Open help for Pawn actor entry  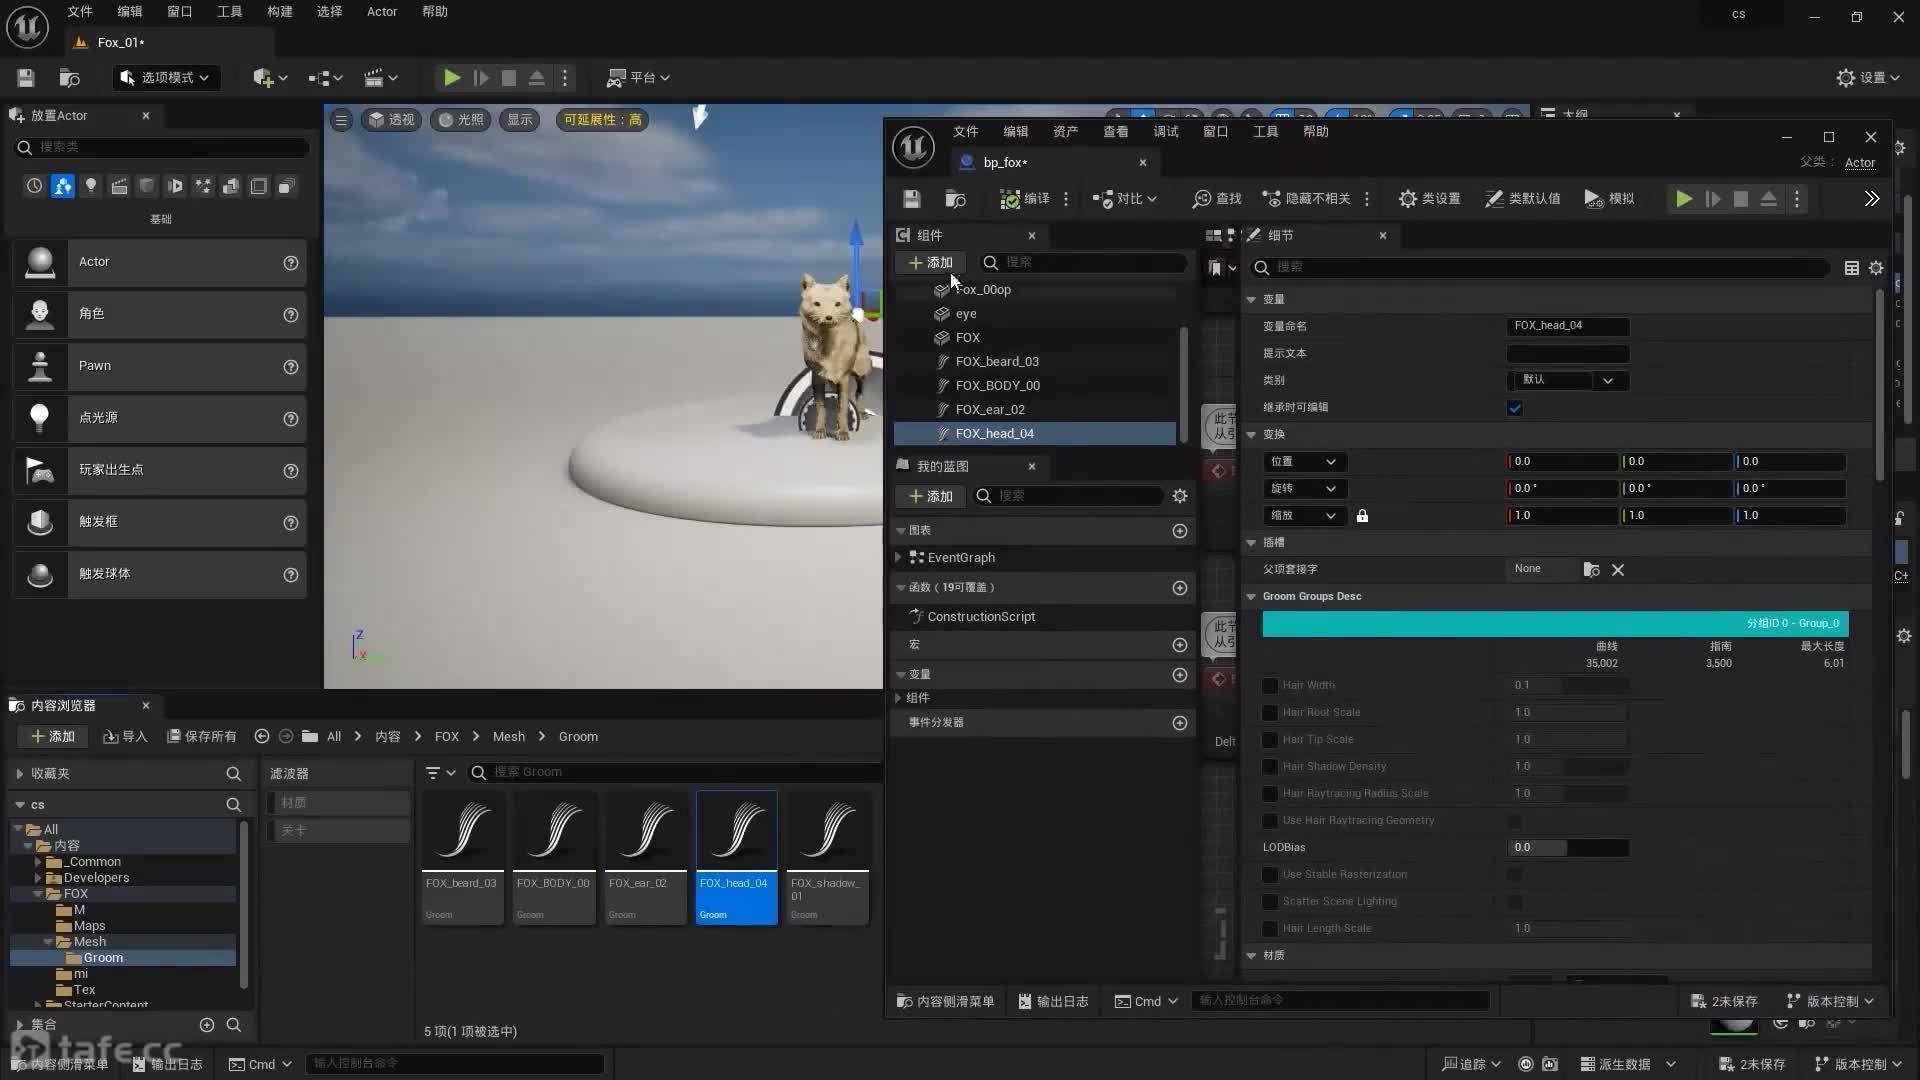(x=291, y=367)
